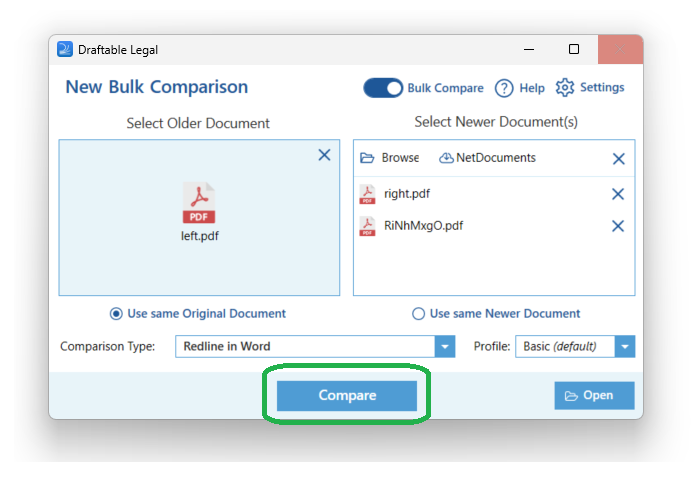This screenshot has height=480, width=692.
Task: Click the Bulk Compare label text
Action: point(445,88)
